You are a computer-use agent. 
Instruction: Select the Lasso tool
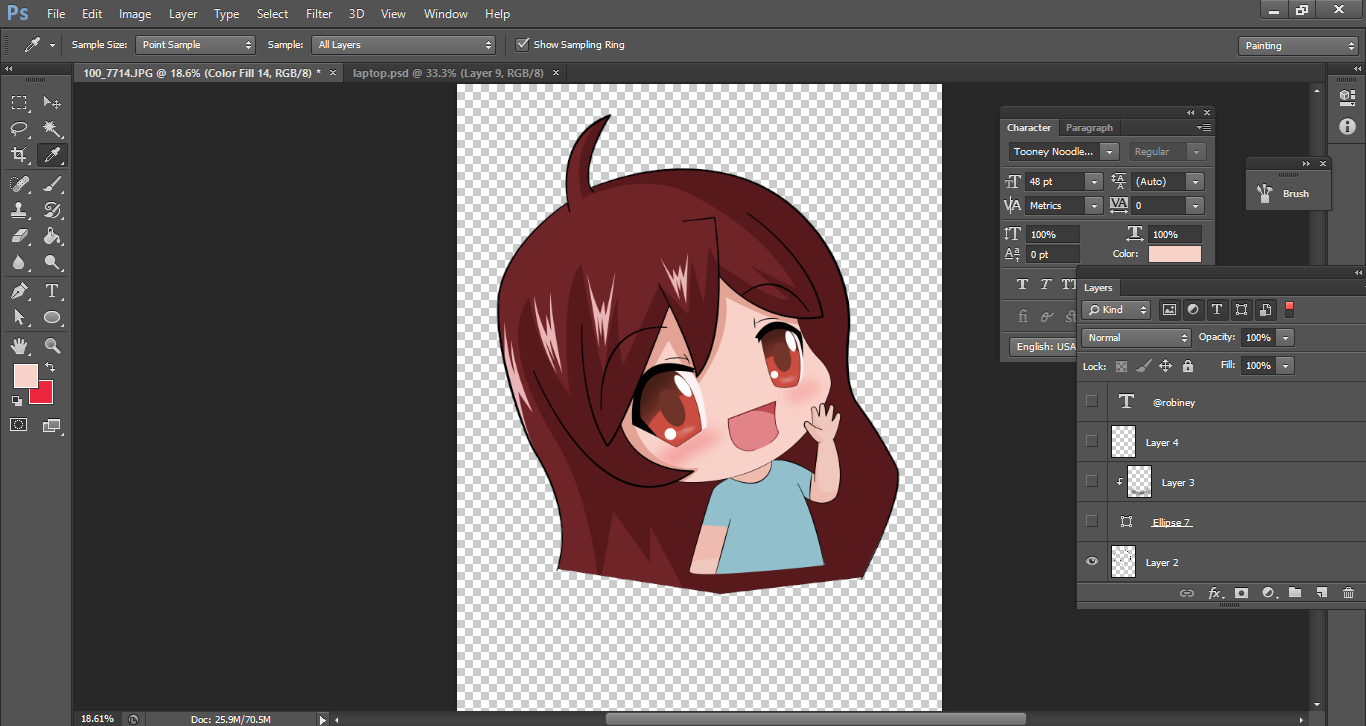[19, 129]
